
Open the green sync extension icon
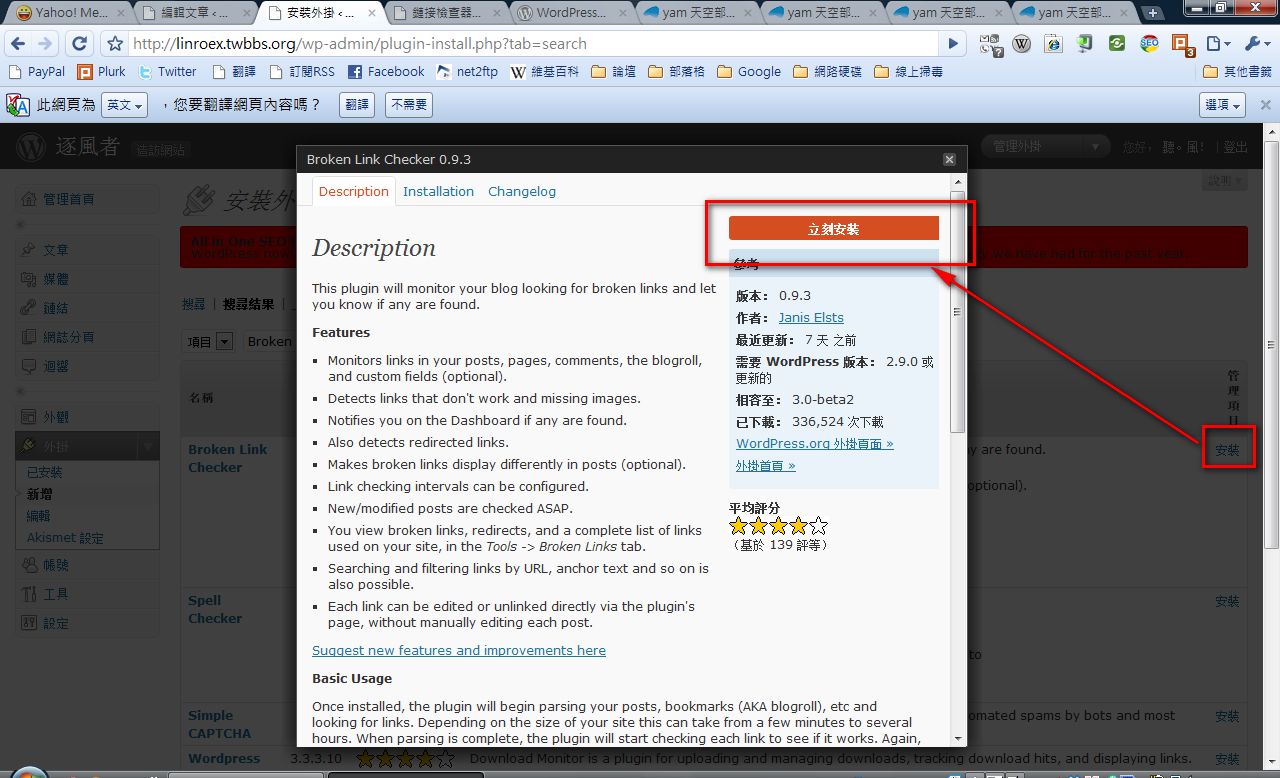pyautogui.click(x=1117, y=44)
